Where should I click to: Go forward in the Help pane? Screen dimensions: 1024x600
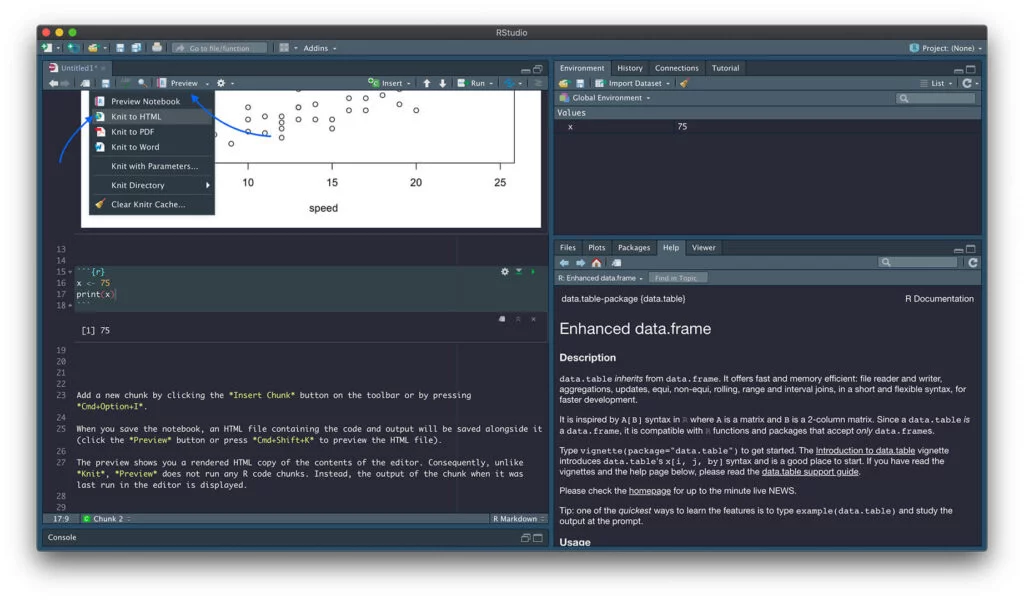click(x=580, y=262)
